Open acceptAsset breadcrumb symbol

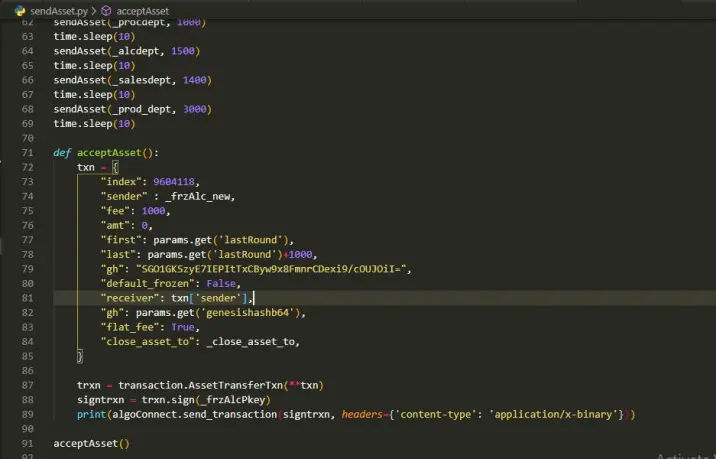click(142, 11)
